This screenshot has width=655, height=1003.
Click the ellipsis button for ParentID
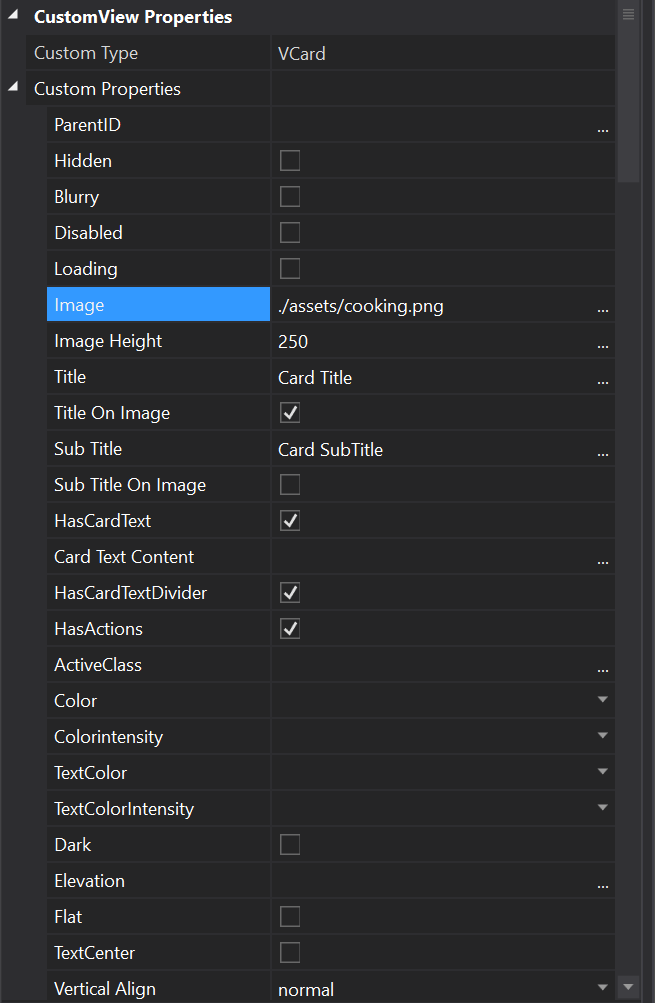point(602,127)
